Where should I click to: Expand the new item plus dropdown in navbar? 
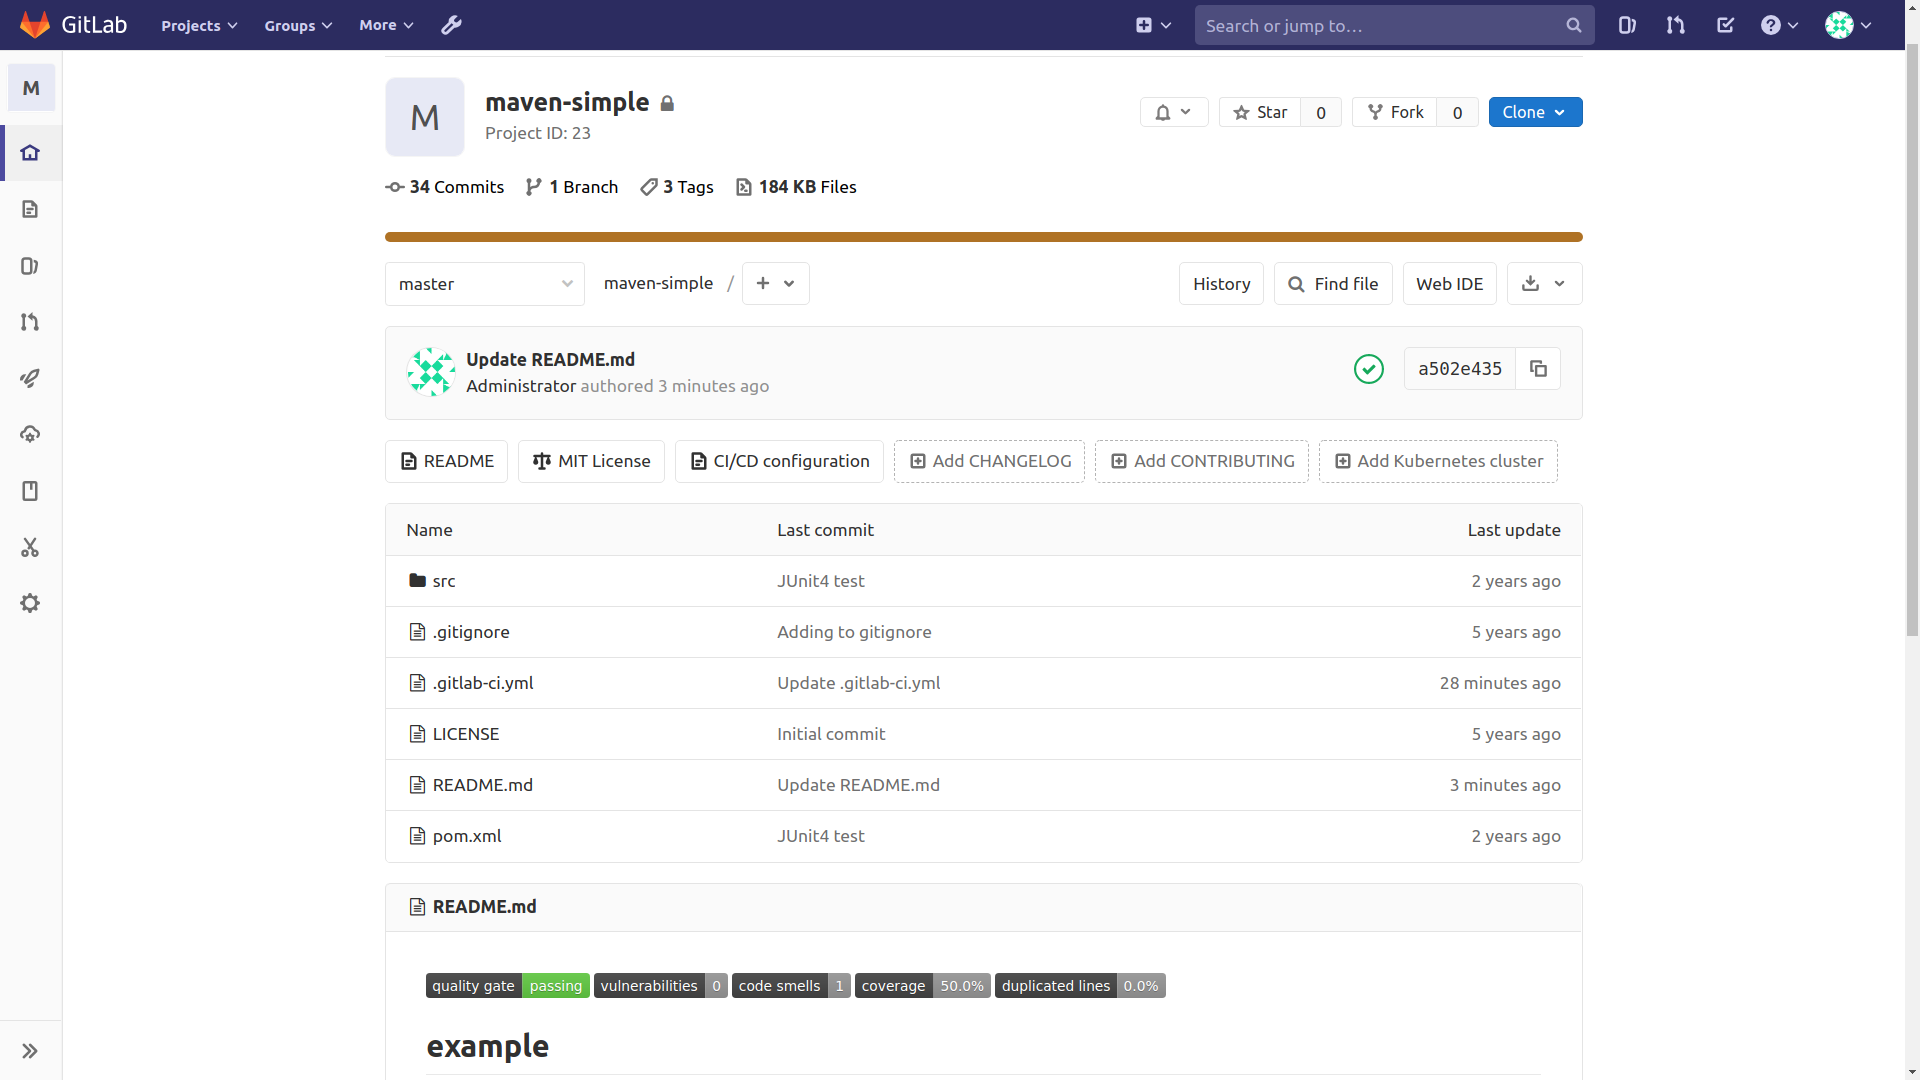1153,25
